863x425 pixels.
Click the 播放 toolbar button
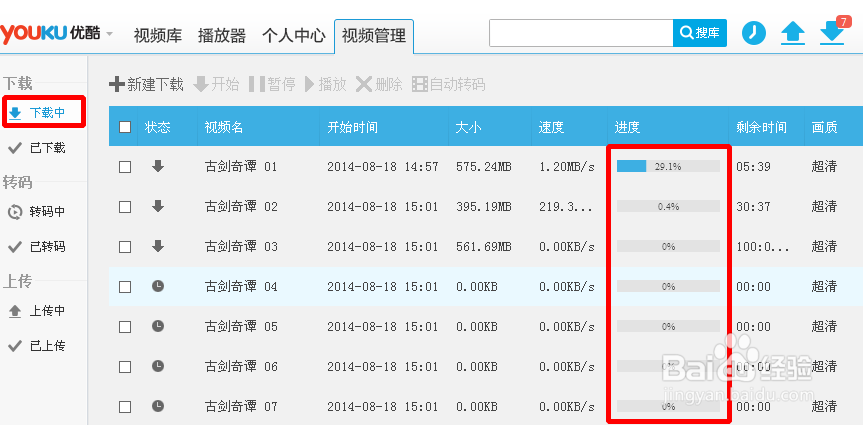click(x=326, y=84)
